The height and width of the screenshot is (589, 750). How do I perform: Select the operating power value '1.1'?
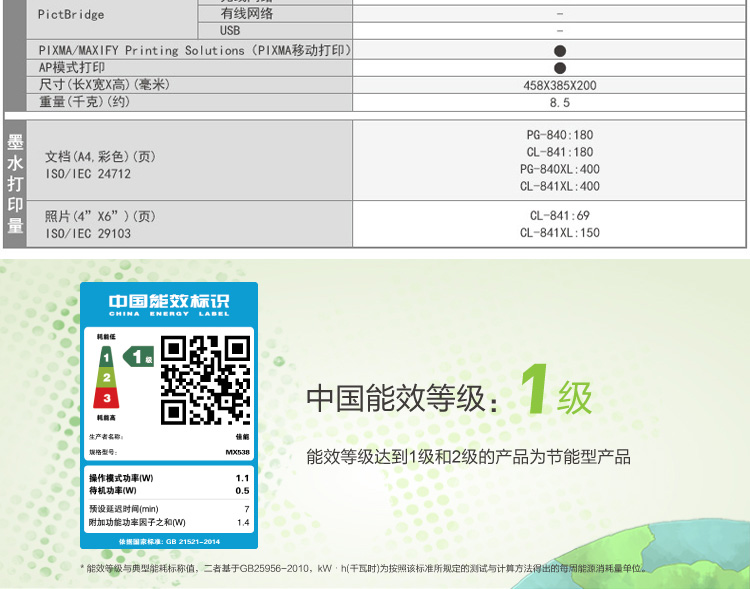pos(243,478)
